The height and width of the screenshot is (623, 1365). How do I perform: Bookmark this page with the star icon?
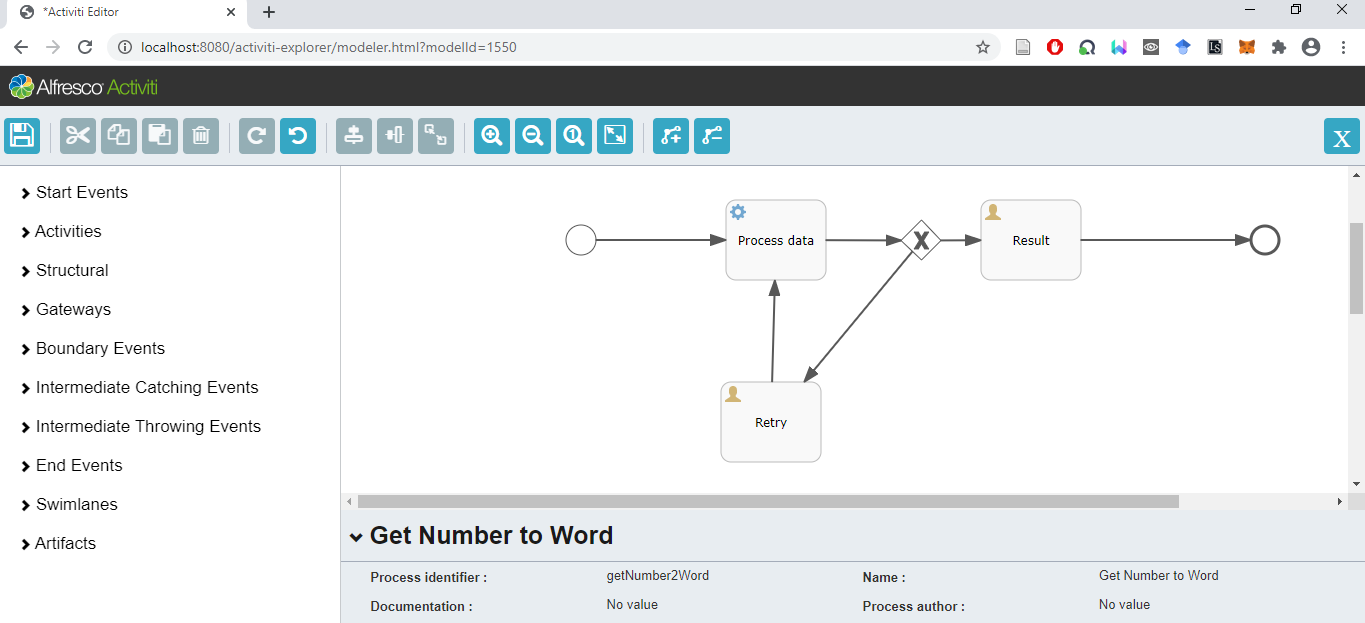pos(983,47)
